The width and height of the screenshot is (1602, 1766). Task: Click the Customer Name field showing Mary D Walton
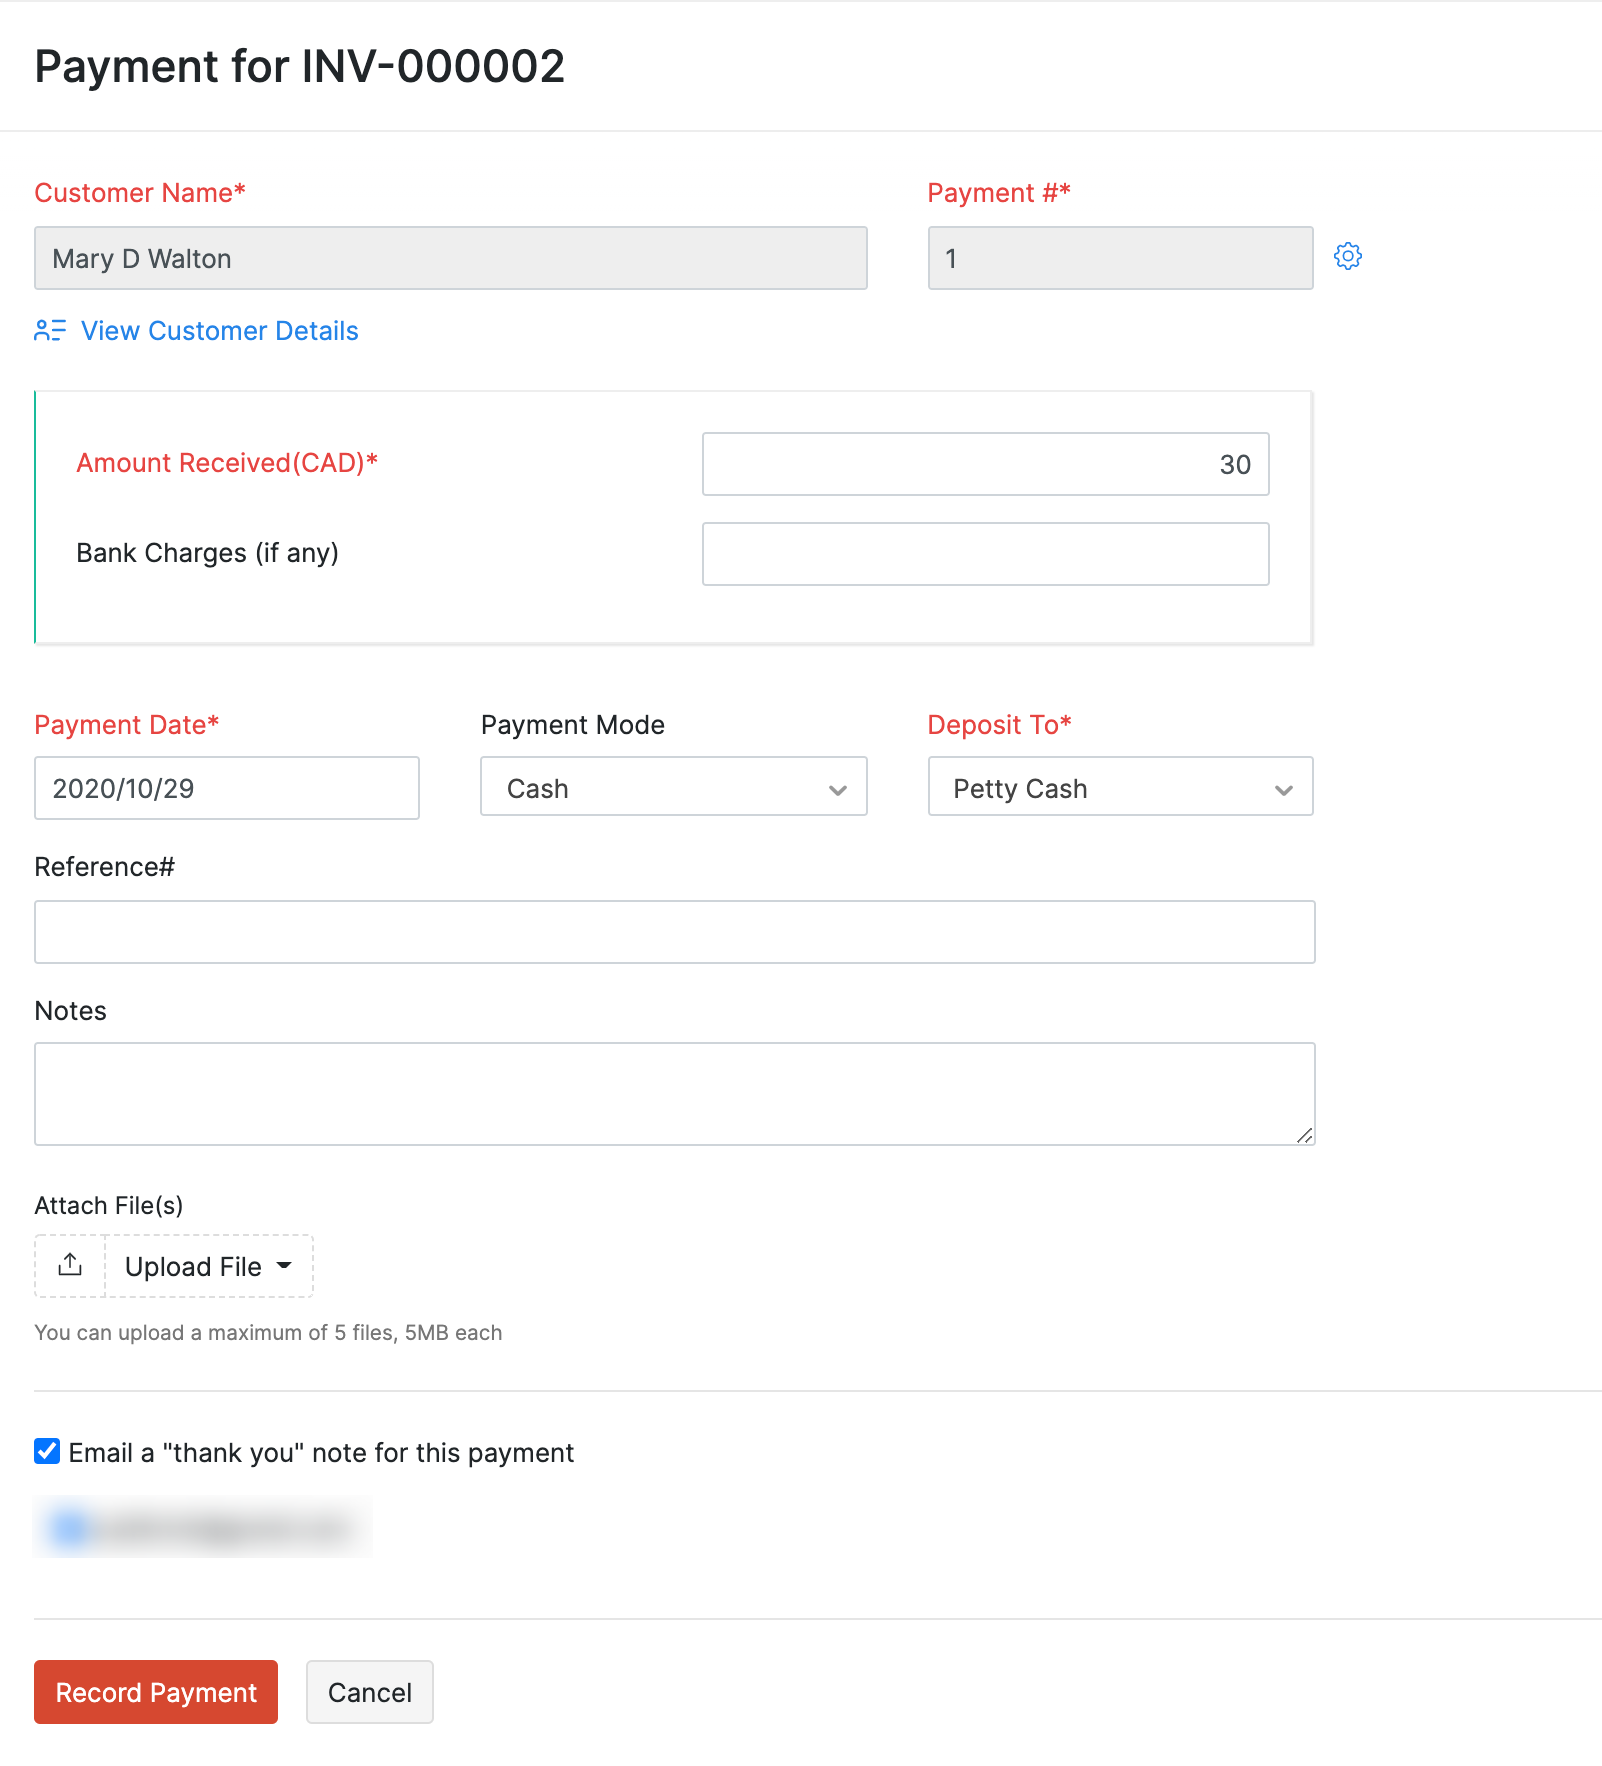(x=450, y=258)
